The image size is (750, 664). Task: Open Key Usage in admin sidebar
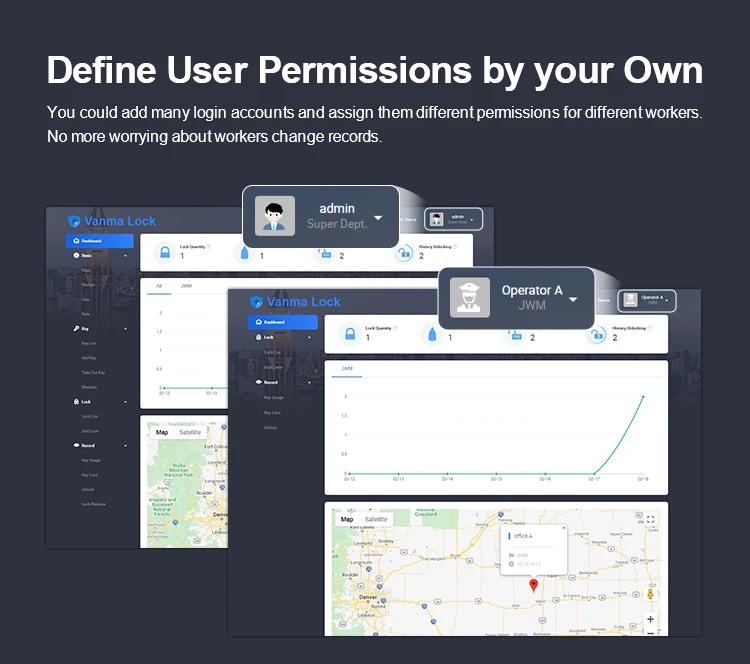click(x=91, y=460)
